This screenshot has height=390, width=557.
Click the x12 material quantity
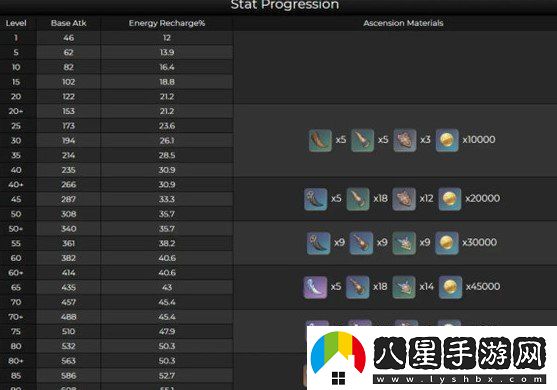(x=426, y=198)
